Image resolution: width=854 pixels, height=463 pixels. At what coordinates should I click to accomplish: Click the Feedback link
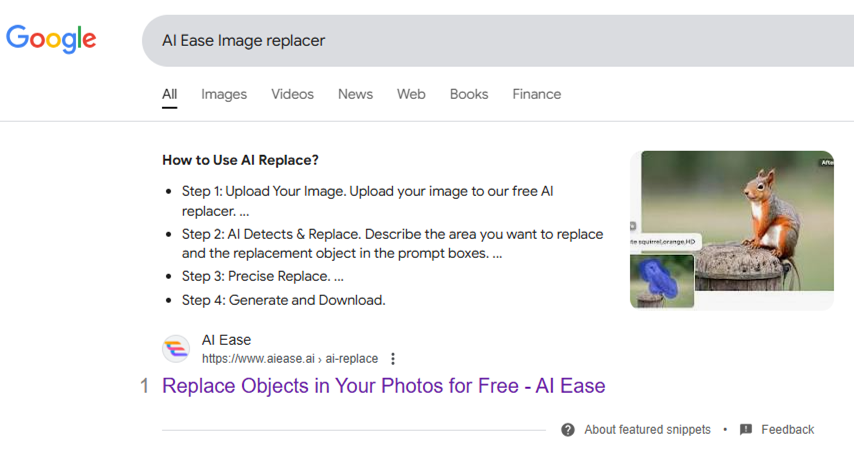788,430
